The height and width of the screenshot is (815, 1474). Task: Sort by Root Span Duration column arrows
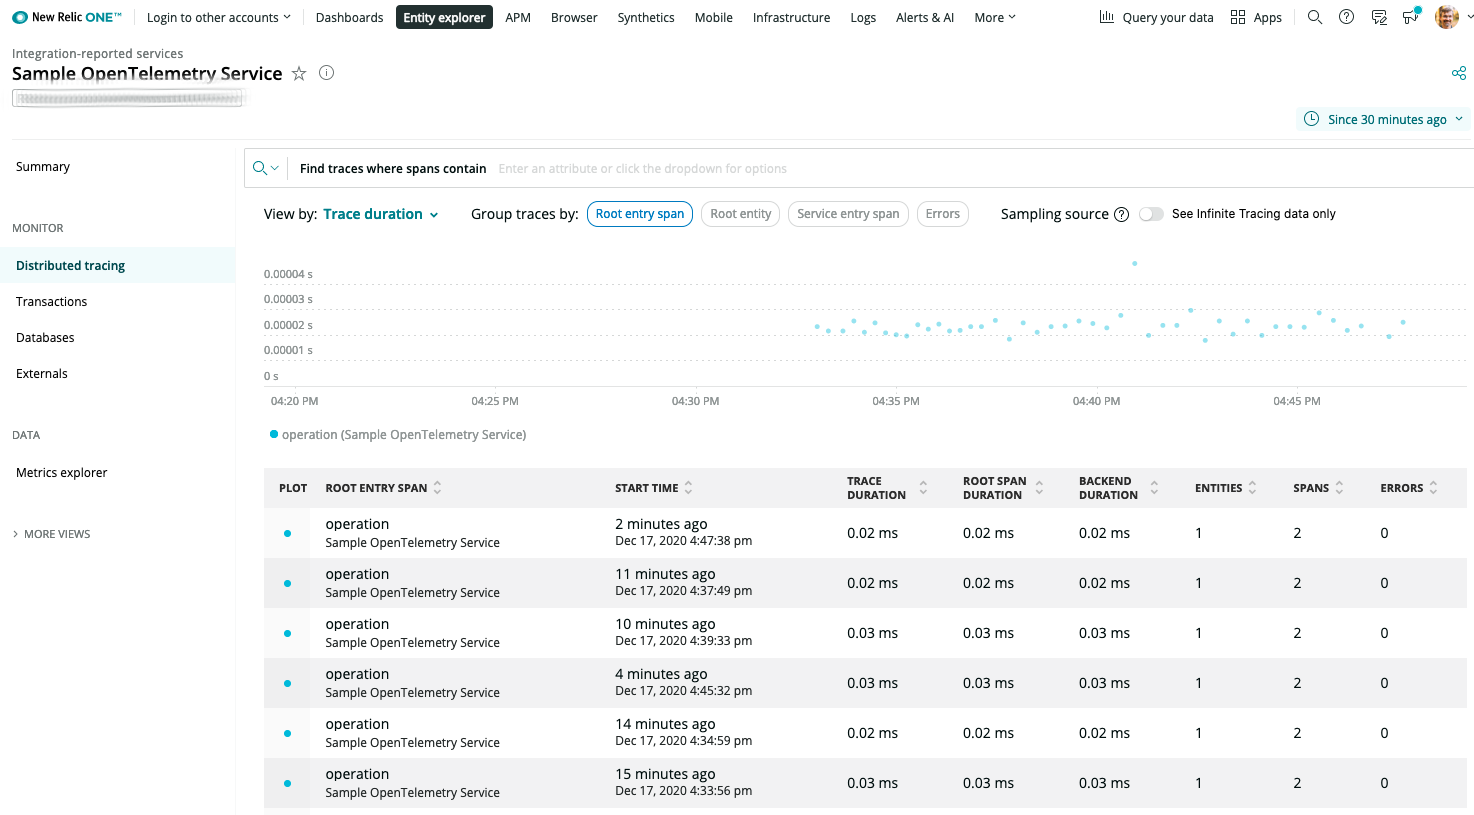click(1039, 488)
